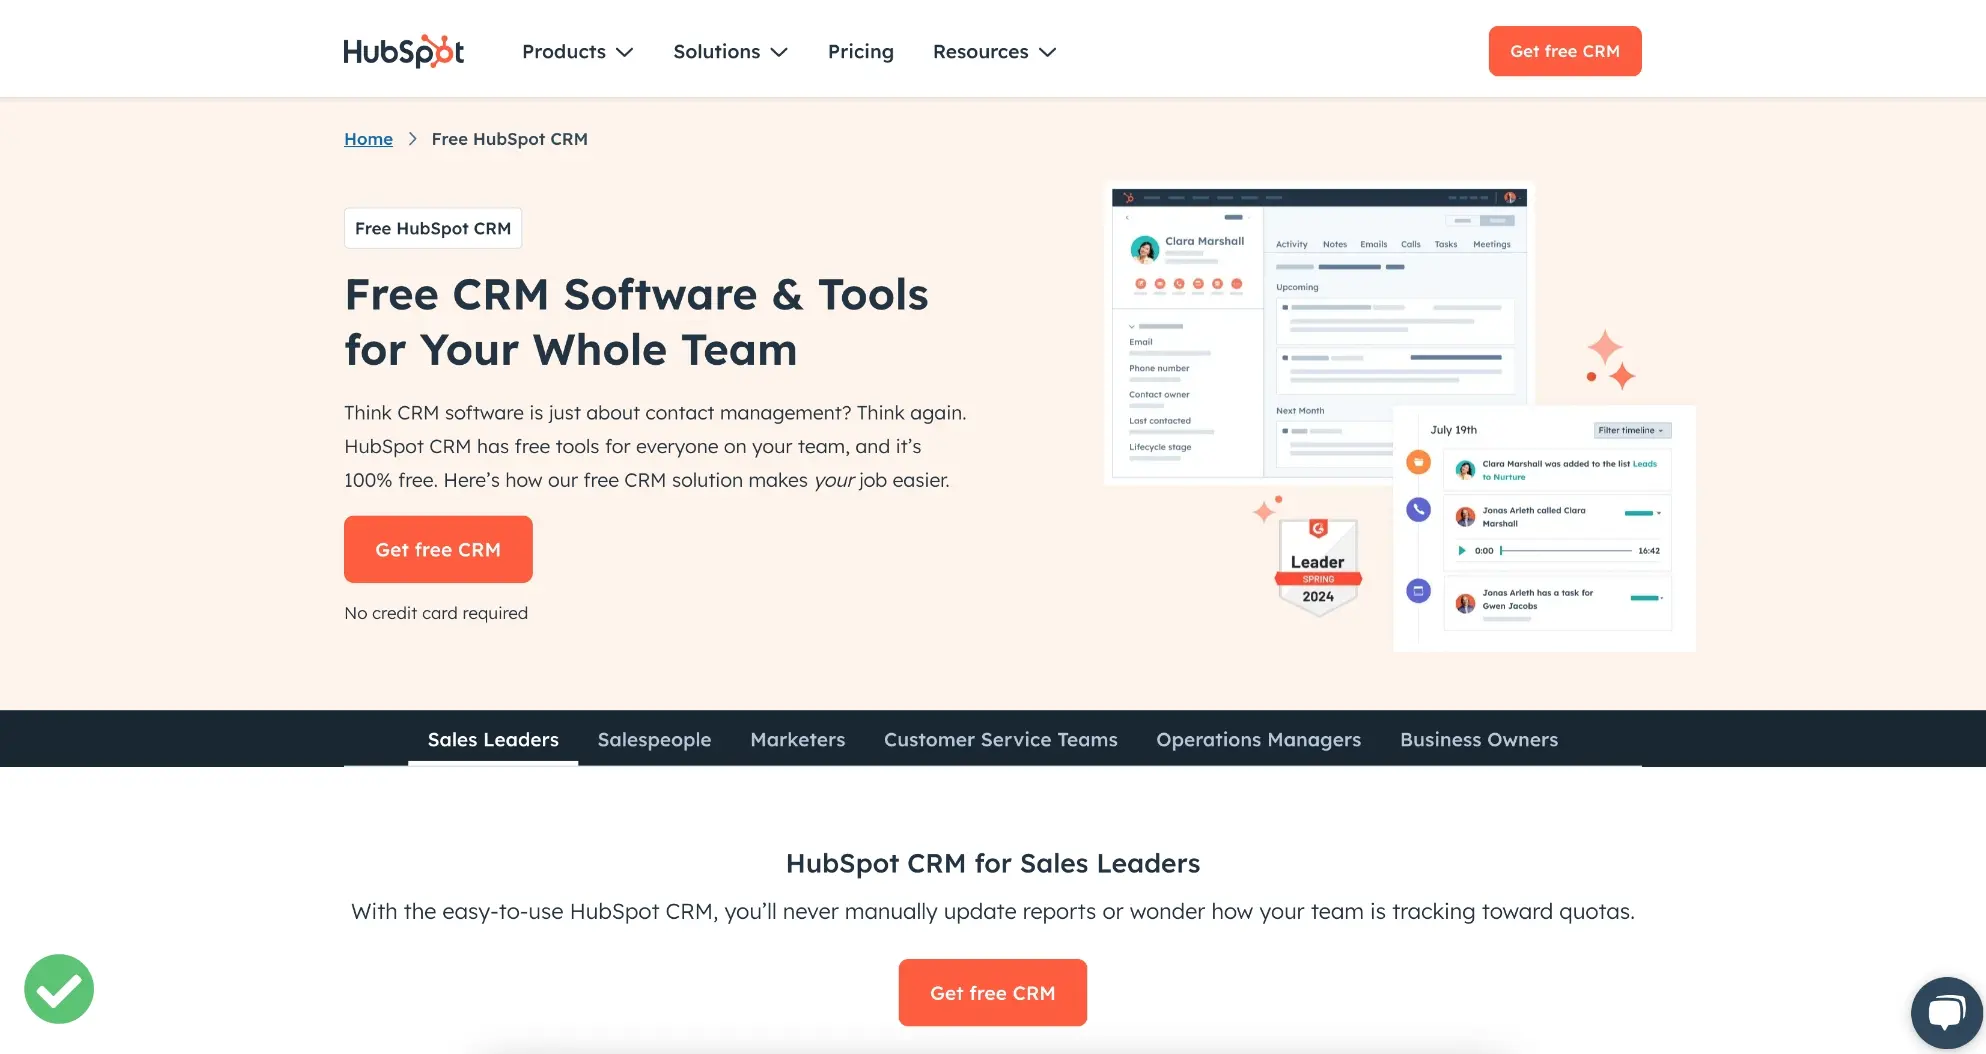Click the call recording progress slider
Image resolution: width=1986 pixels, height=1054 pixels.
click(1566, 551)
